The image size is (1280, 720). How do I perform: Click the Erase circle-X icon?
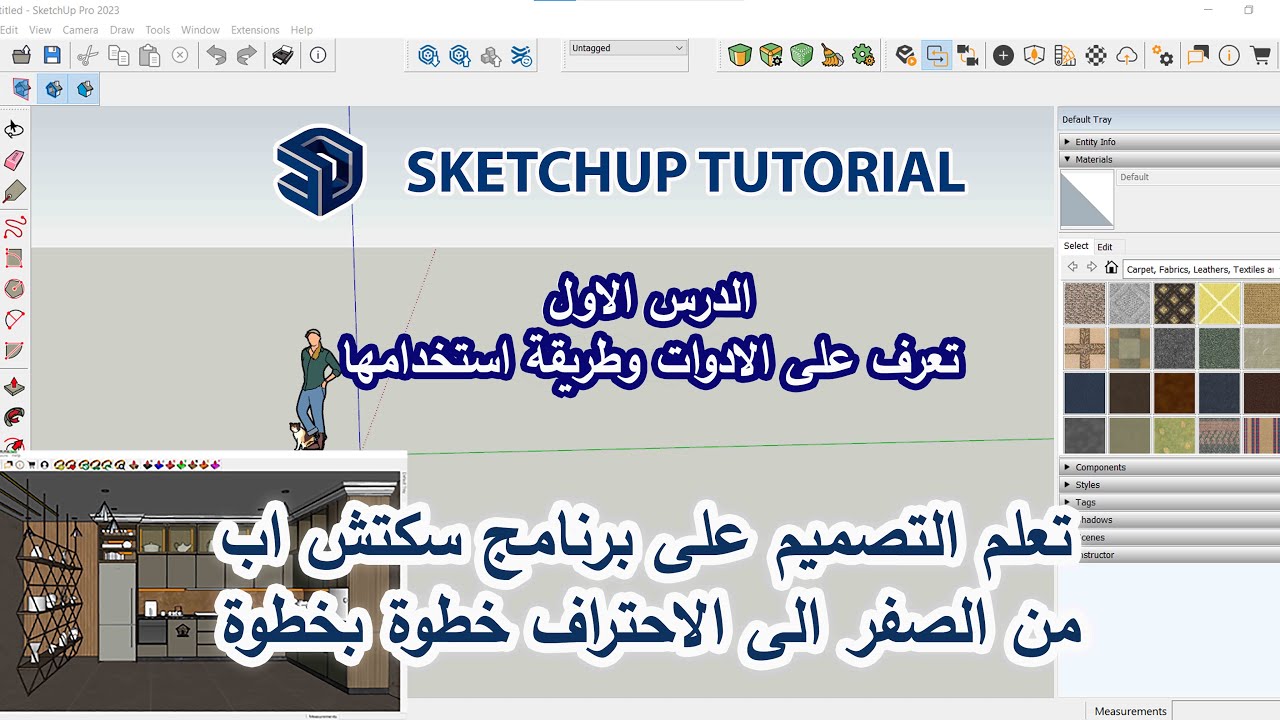pos(180,56)
